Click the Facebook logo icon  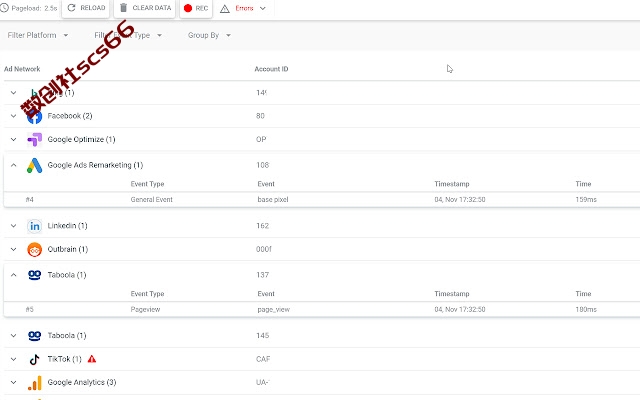(35, 116)
